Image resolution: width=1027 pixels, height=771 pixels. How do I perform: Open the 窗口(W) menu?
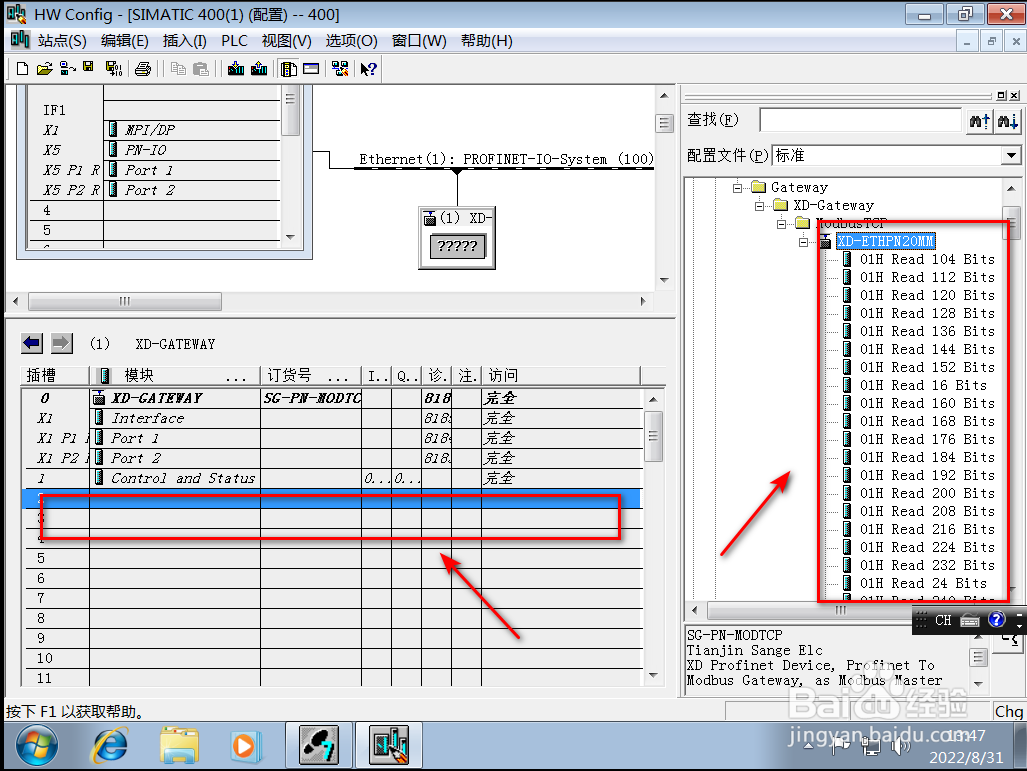pyautogui.click(x=419, y=41)
